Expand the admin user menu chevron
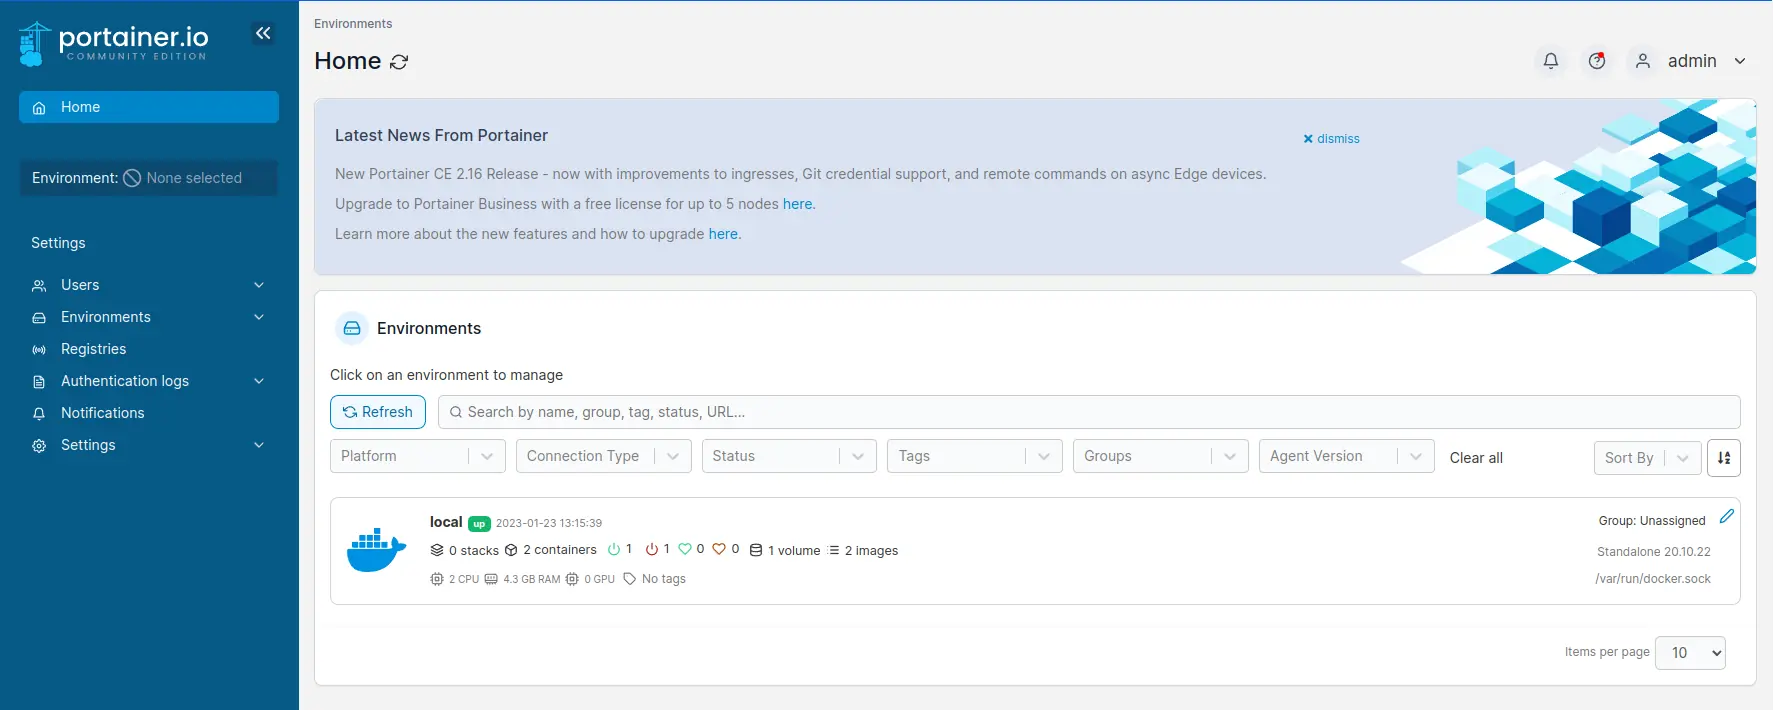 point(1740,61)
